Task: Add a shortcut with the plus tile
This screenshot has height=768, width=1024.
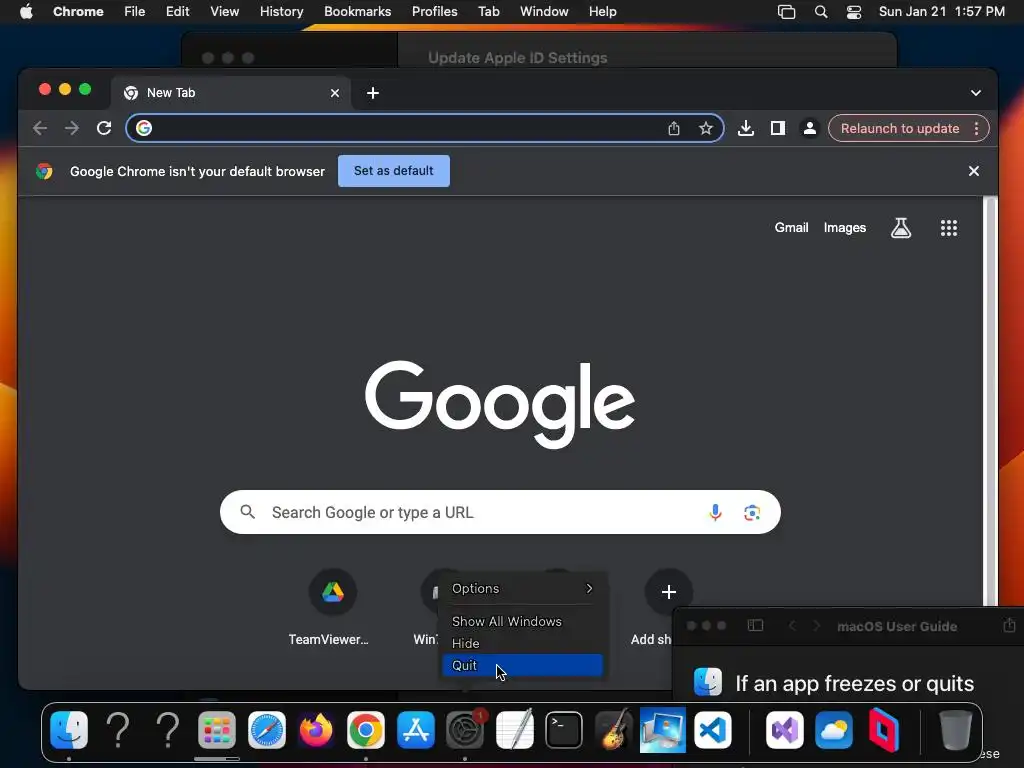Action: pos(668,592)
